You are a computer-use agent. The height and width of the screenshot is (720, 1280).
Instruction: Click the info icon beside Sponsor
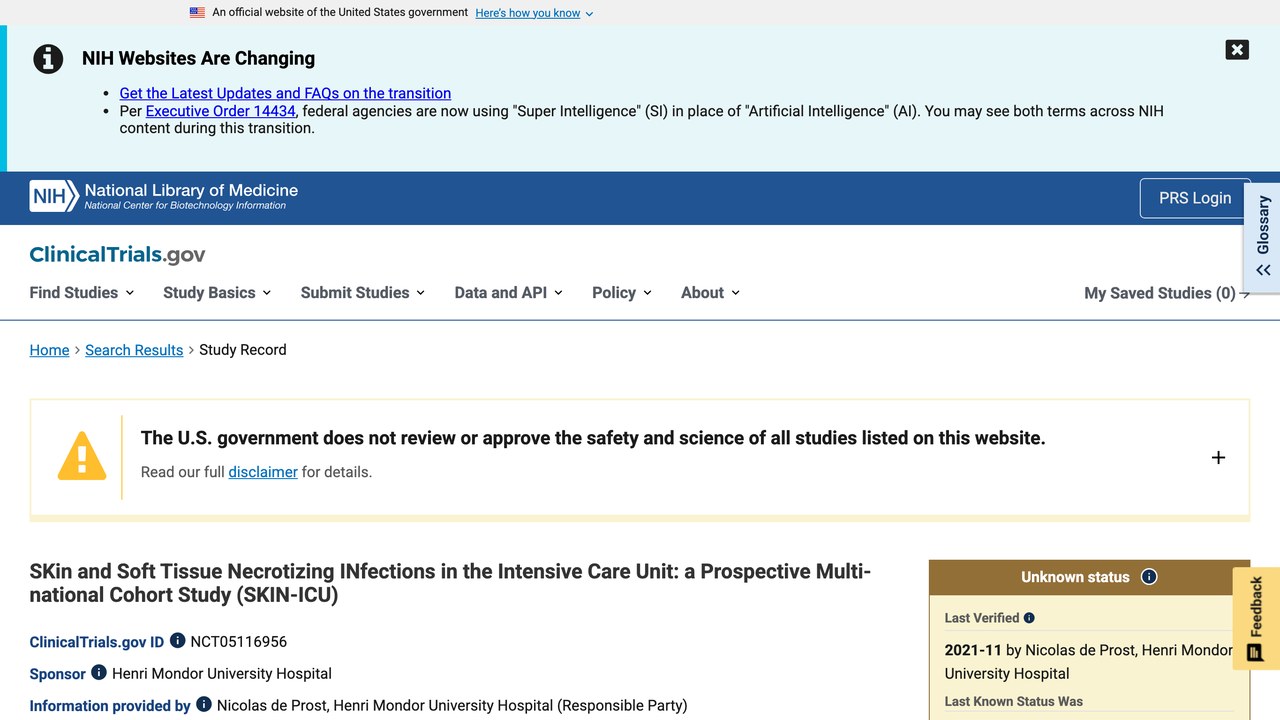coord(99,672)
